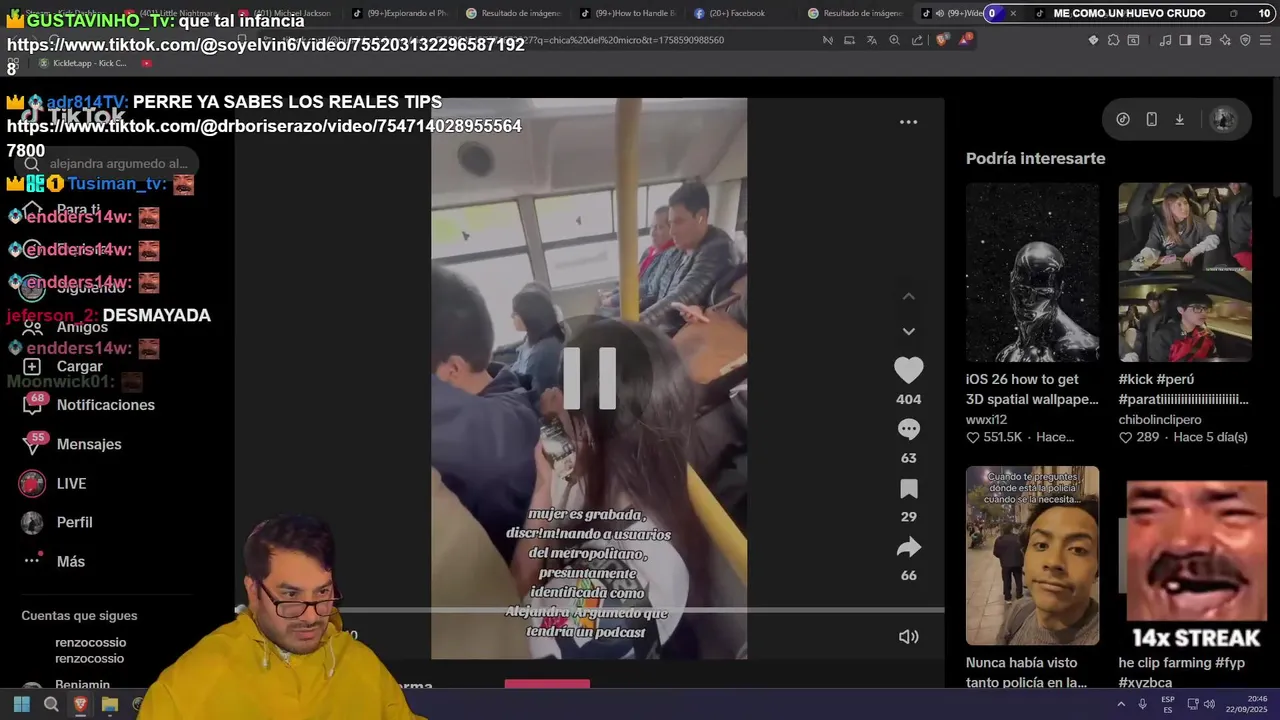Screen dimensions: 1280x720
Task: Click the 404 likes count
Action: pyautogui.click(x=908, y=399)
